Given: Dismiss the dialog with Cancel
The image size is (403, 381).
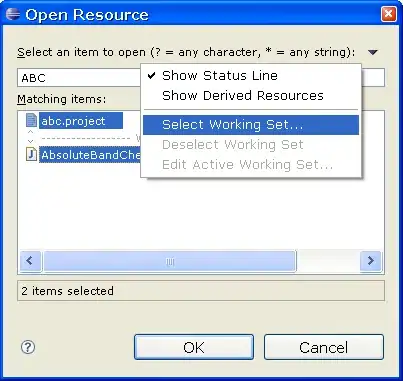Looking at the screenshot, I should pos(324,347).
